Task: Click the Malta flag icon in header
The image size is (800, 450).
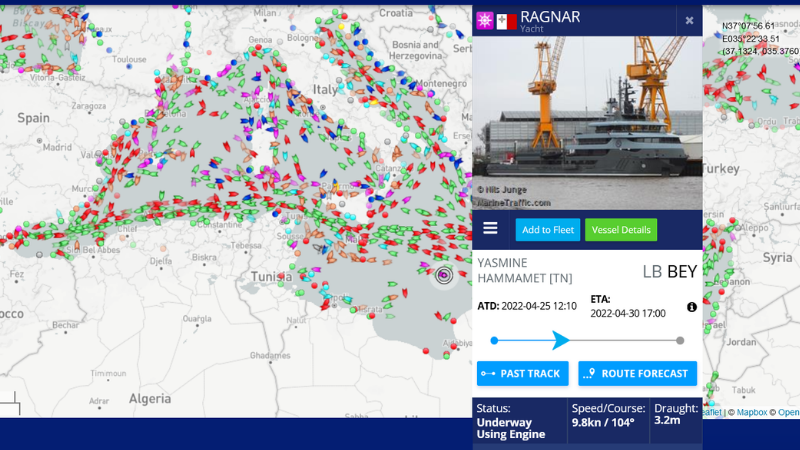Action: pyautogui.click(x=507, y=21)
